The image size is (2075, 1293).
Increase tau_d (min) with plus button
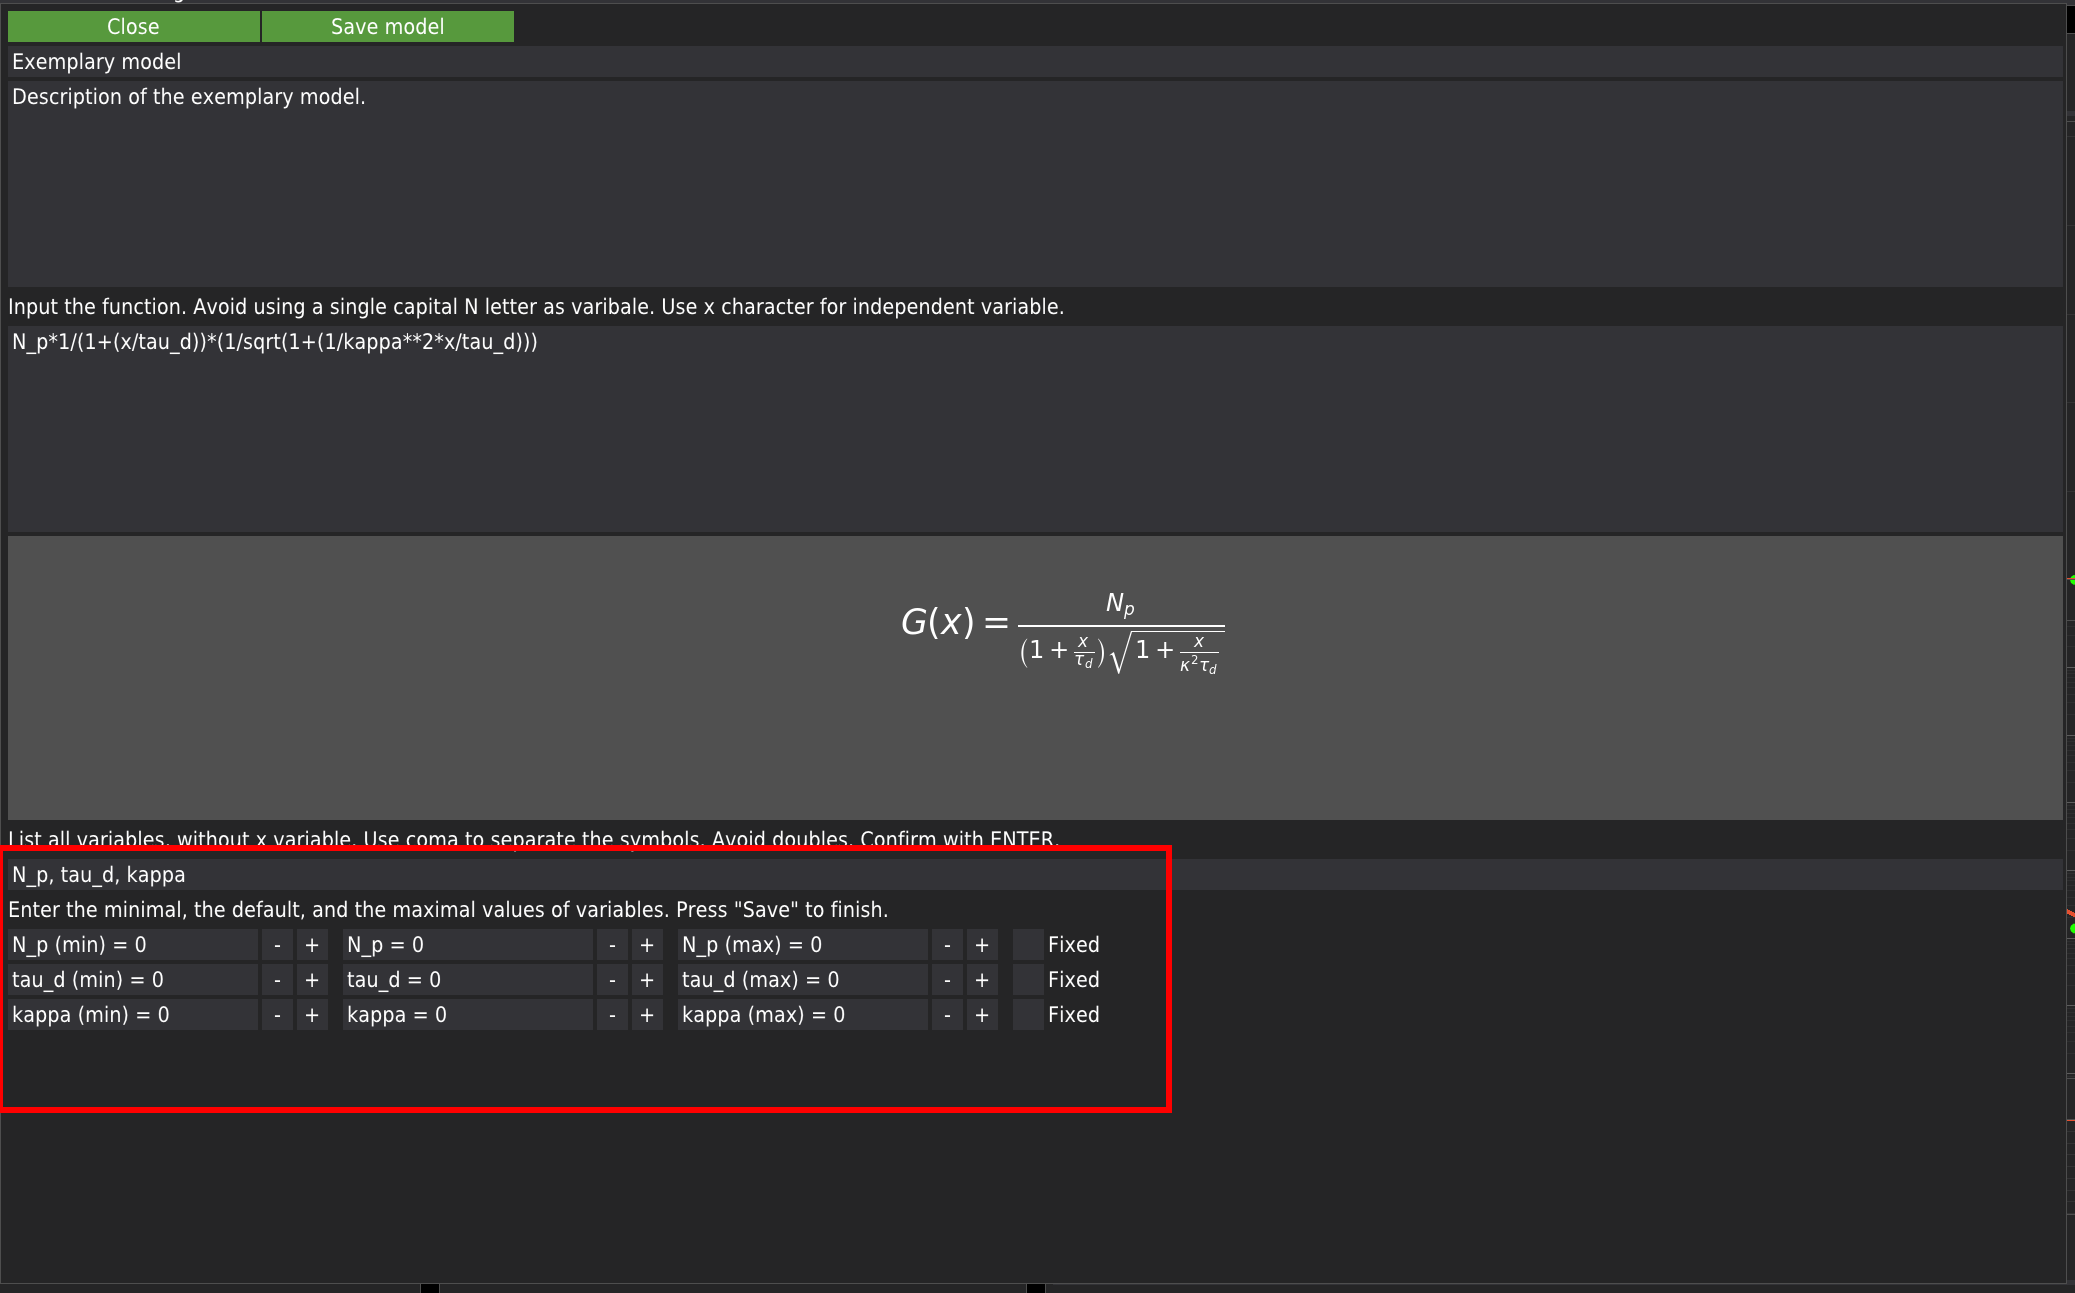pyautogui.click(x=312, y=980)
